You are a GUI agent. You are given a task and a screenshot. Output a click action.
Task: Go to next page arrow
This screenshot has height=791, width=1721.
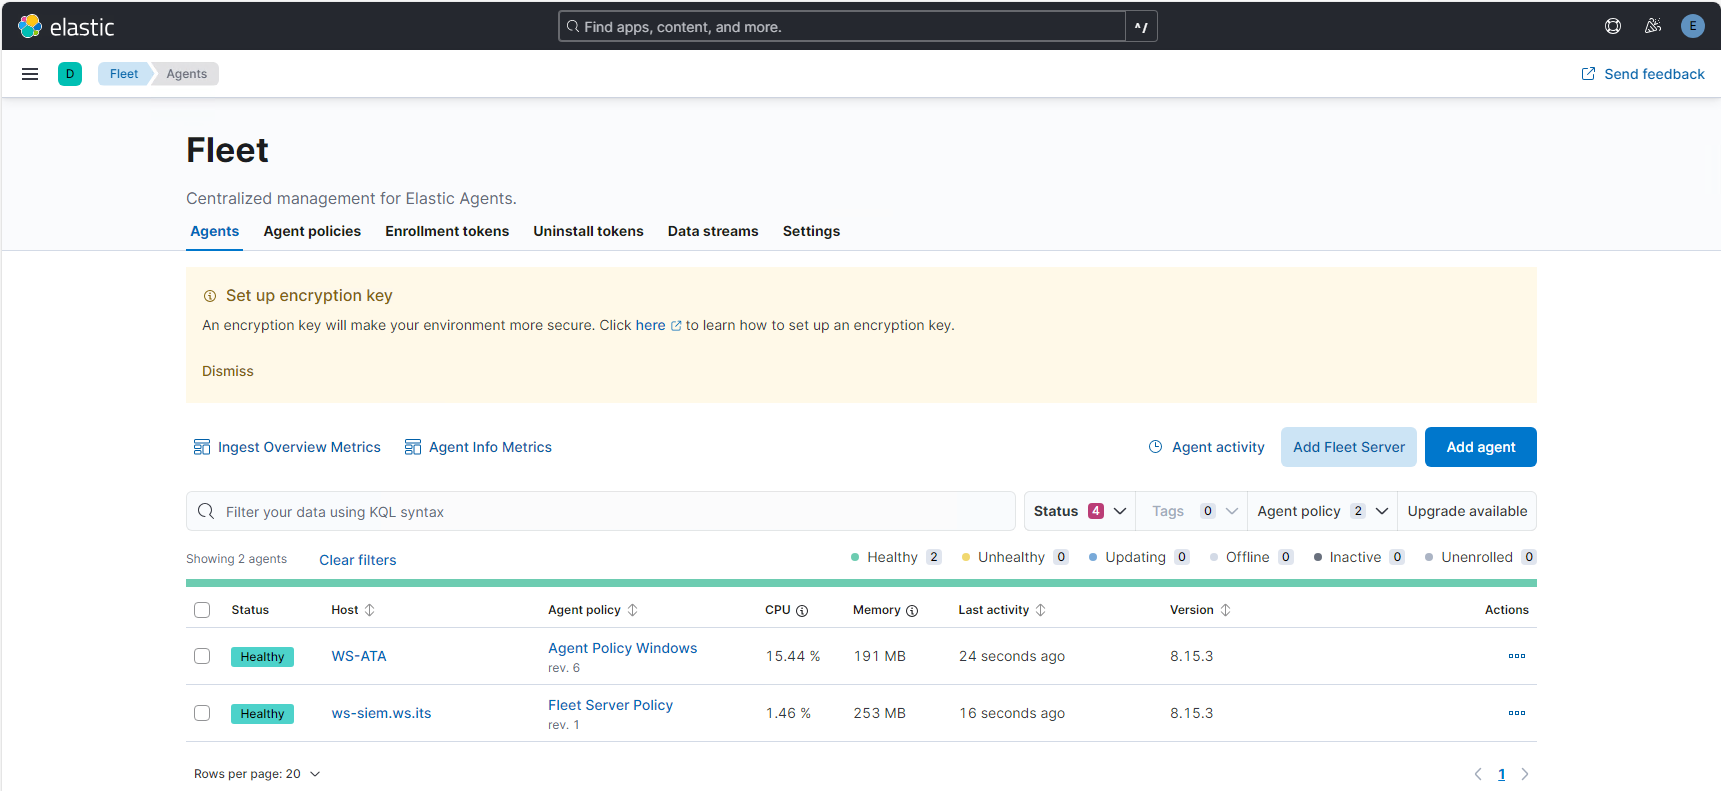pos(1525,774)
